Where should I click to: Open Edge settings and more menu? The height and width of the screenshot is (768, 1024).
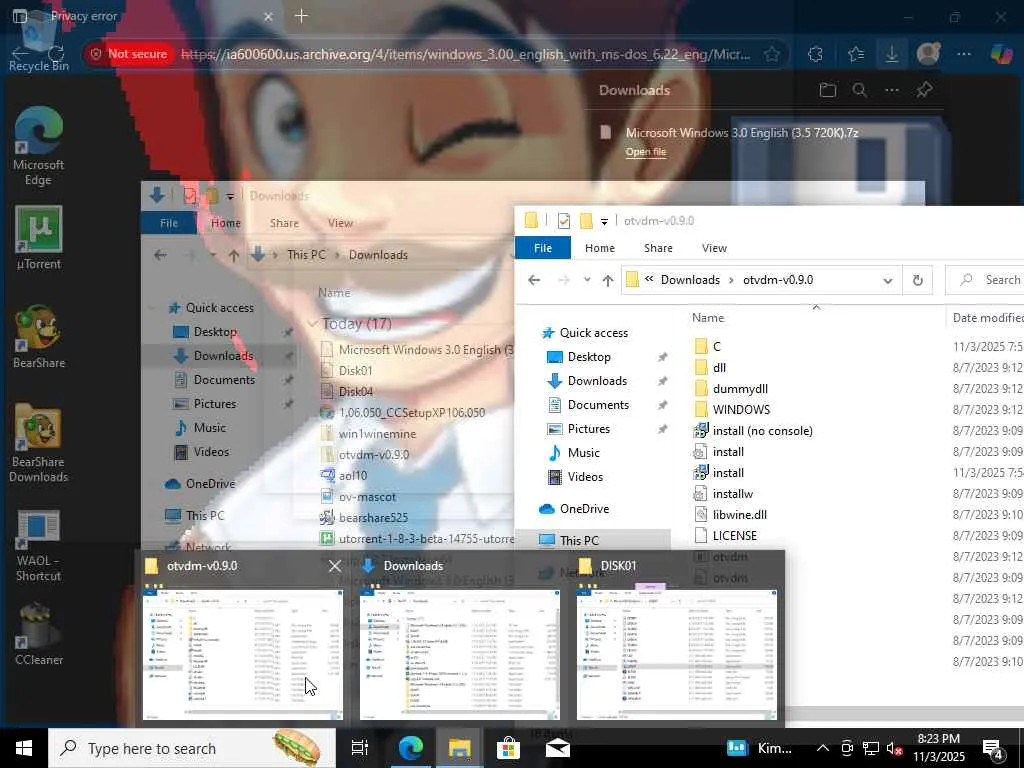click(x=964, y=54)
